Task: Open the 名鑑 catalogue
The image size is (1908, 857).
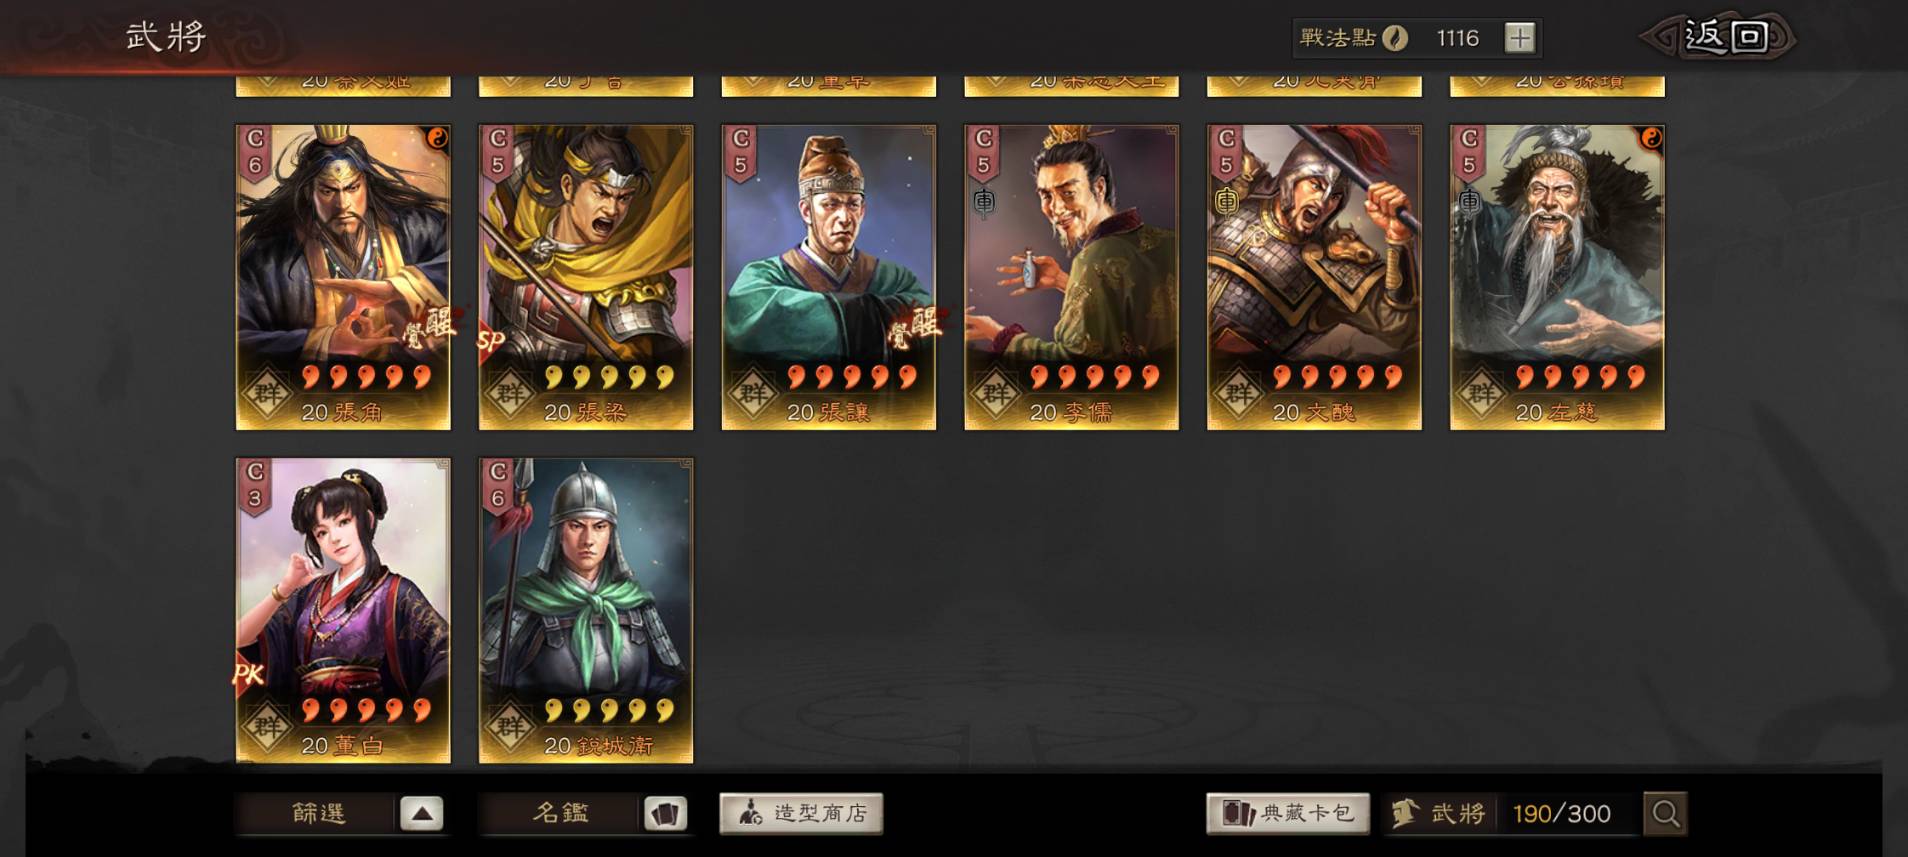Action: (x=560, y=813)
